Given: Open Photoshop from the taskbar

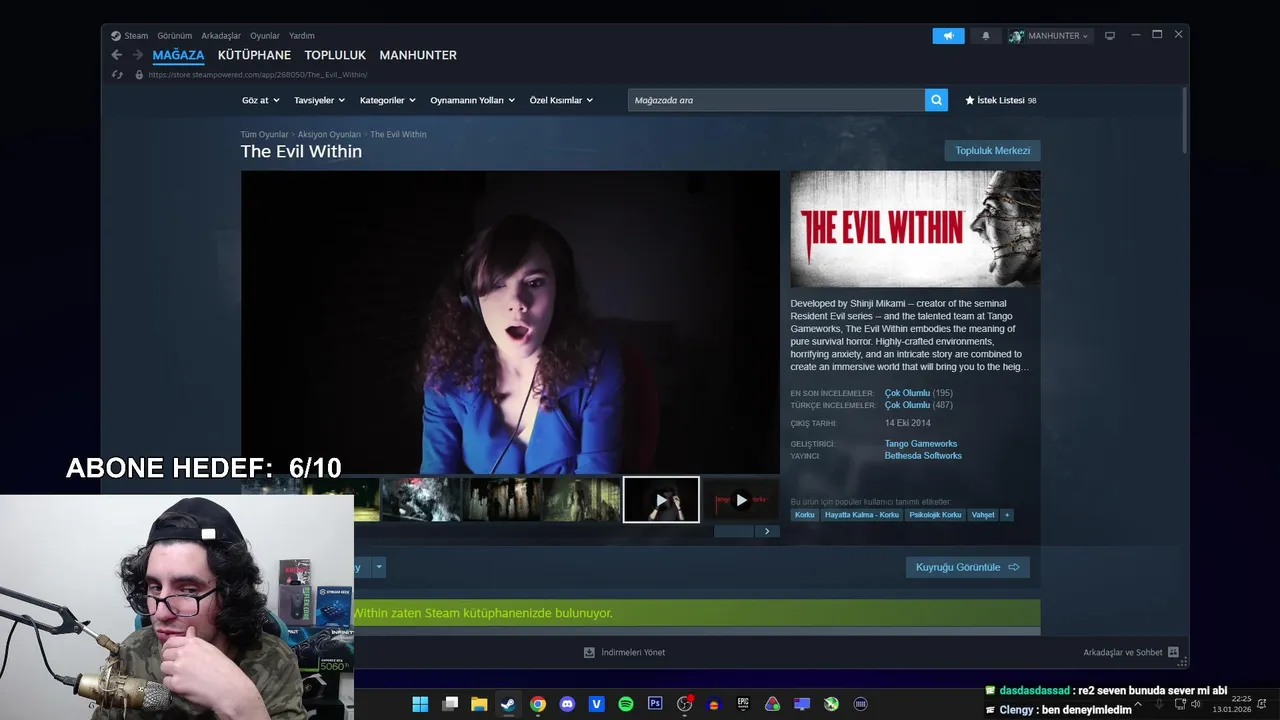Looking at the screenshot, I should [655, 704].
